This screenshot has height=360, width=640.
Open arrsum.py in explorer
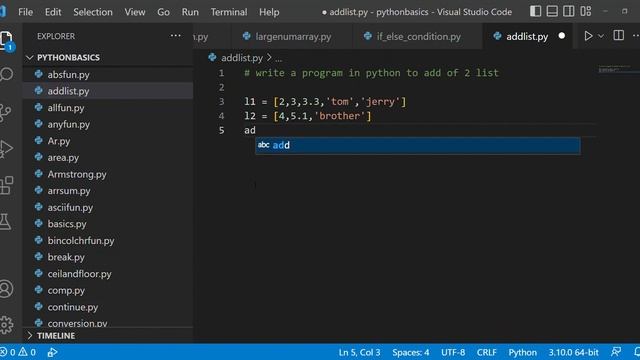(108, 191)
